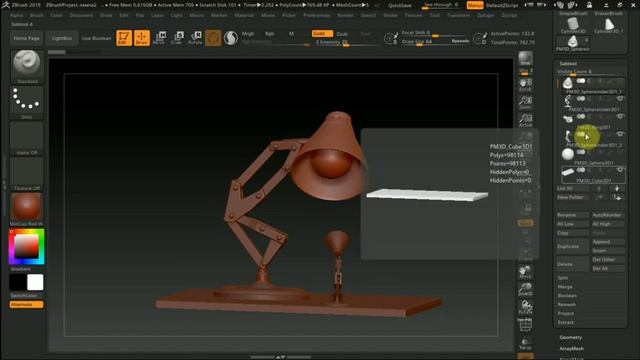640x360 pixels.
Task: Adjust the Z Intensity slider
Action: (345, 42)
